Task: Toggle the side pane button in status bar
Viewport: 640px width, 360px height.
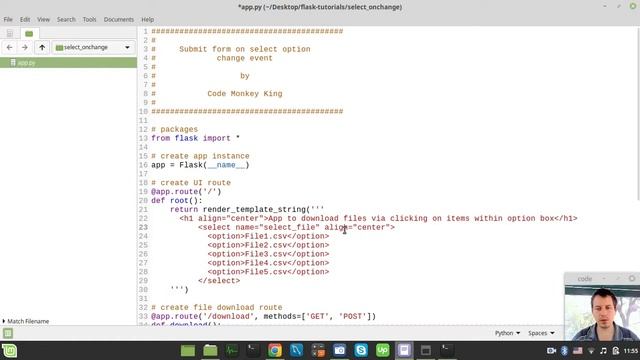Action: click(x=8, y=333)
